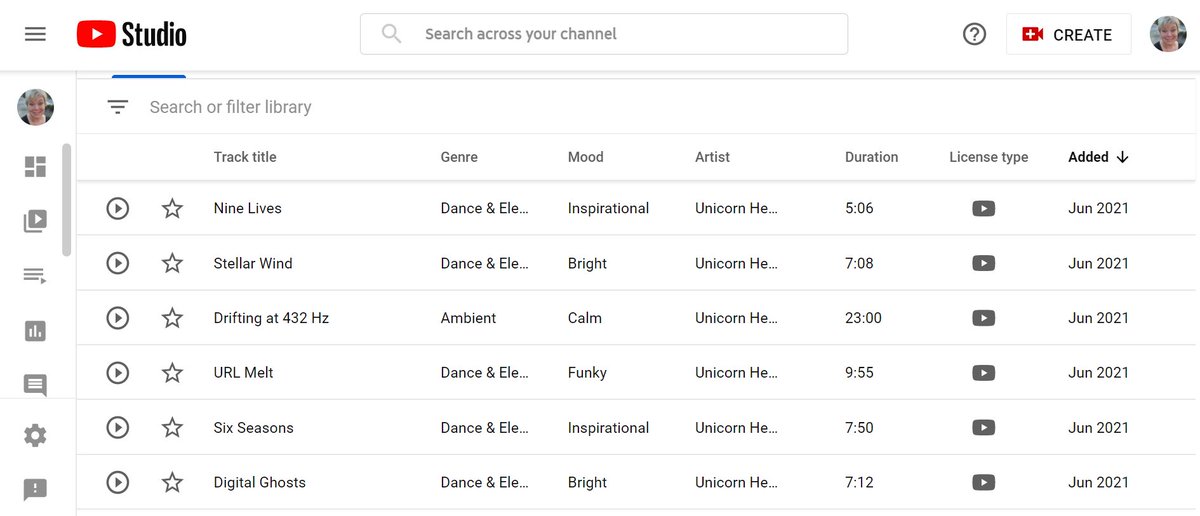Star the URL Melt track
Screen dimensions: 1200x516
click(x=172, y=372)
